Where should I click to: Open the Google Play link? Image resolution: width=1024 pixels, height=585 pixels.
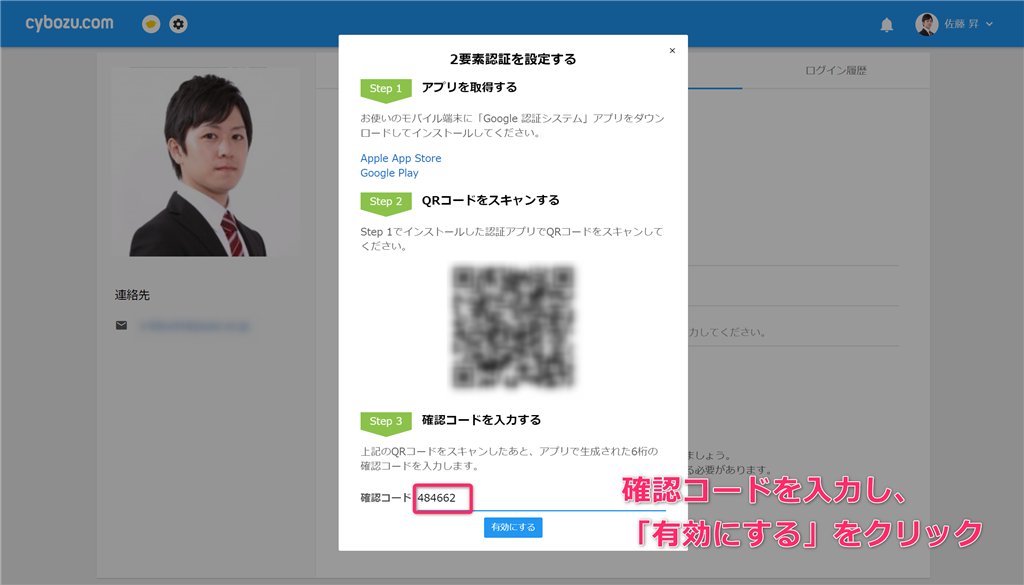(389, 173)
